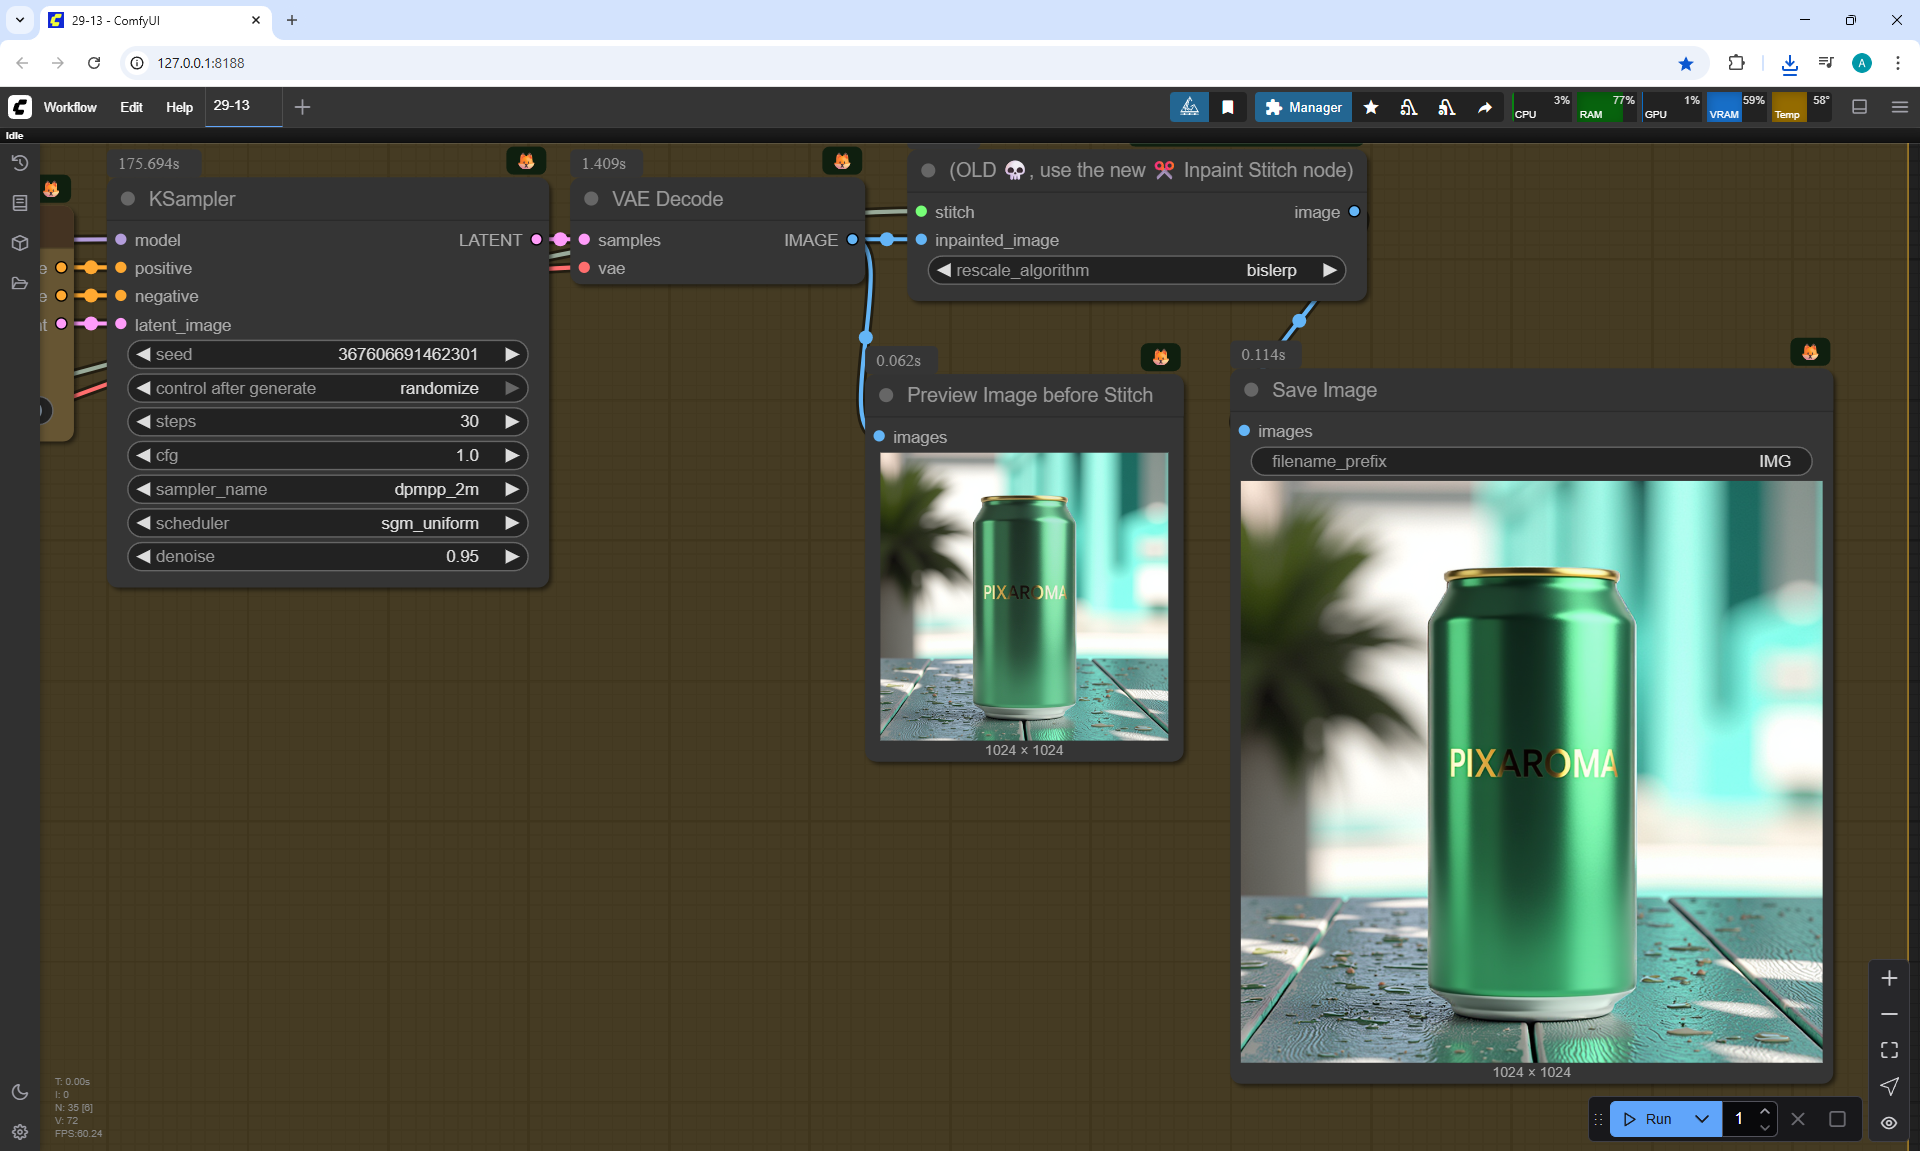The image size is (1920, 1151).
Task: Open settings gear in sidebar
Action: [19, 1132]
